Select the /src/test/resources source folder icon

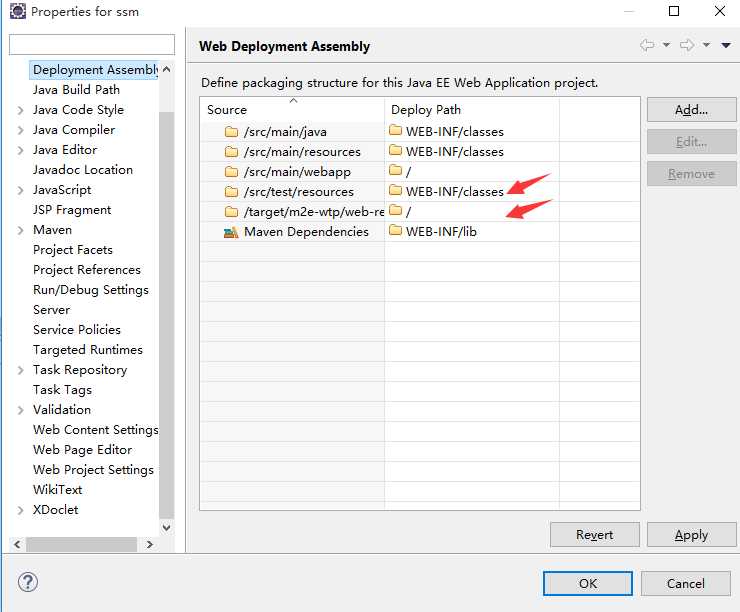[x=231, y=192]
